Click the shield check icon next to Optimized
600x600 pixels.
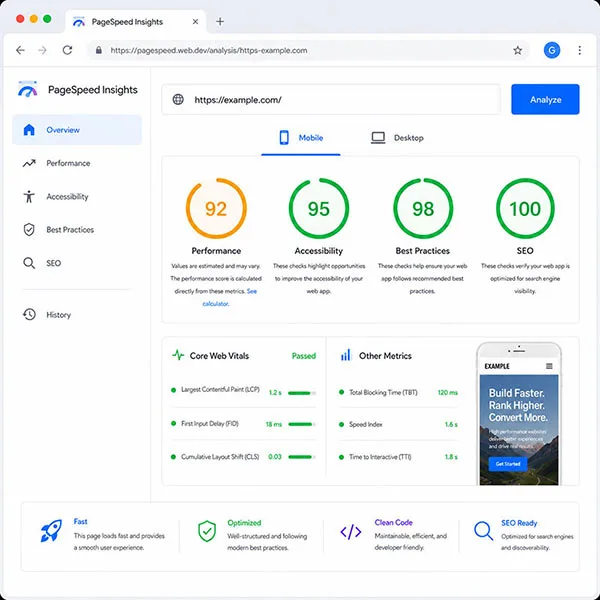pos(207,531)
